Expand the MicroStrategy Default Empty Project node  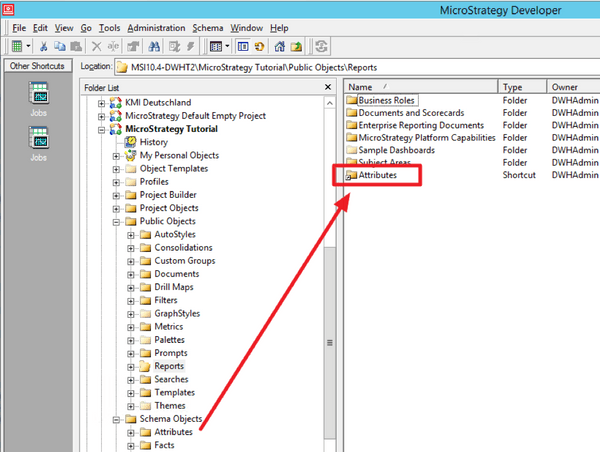101,116
